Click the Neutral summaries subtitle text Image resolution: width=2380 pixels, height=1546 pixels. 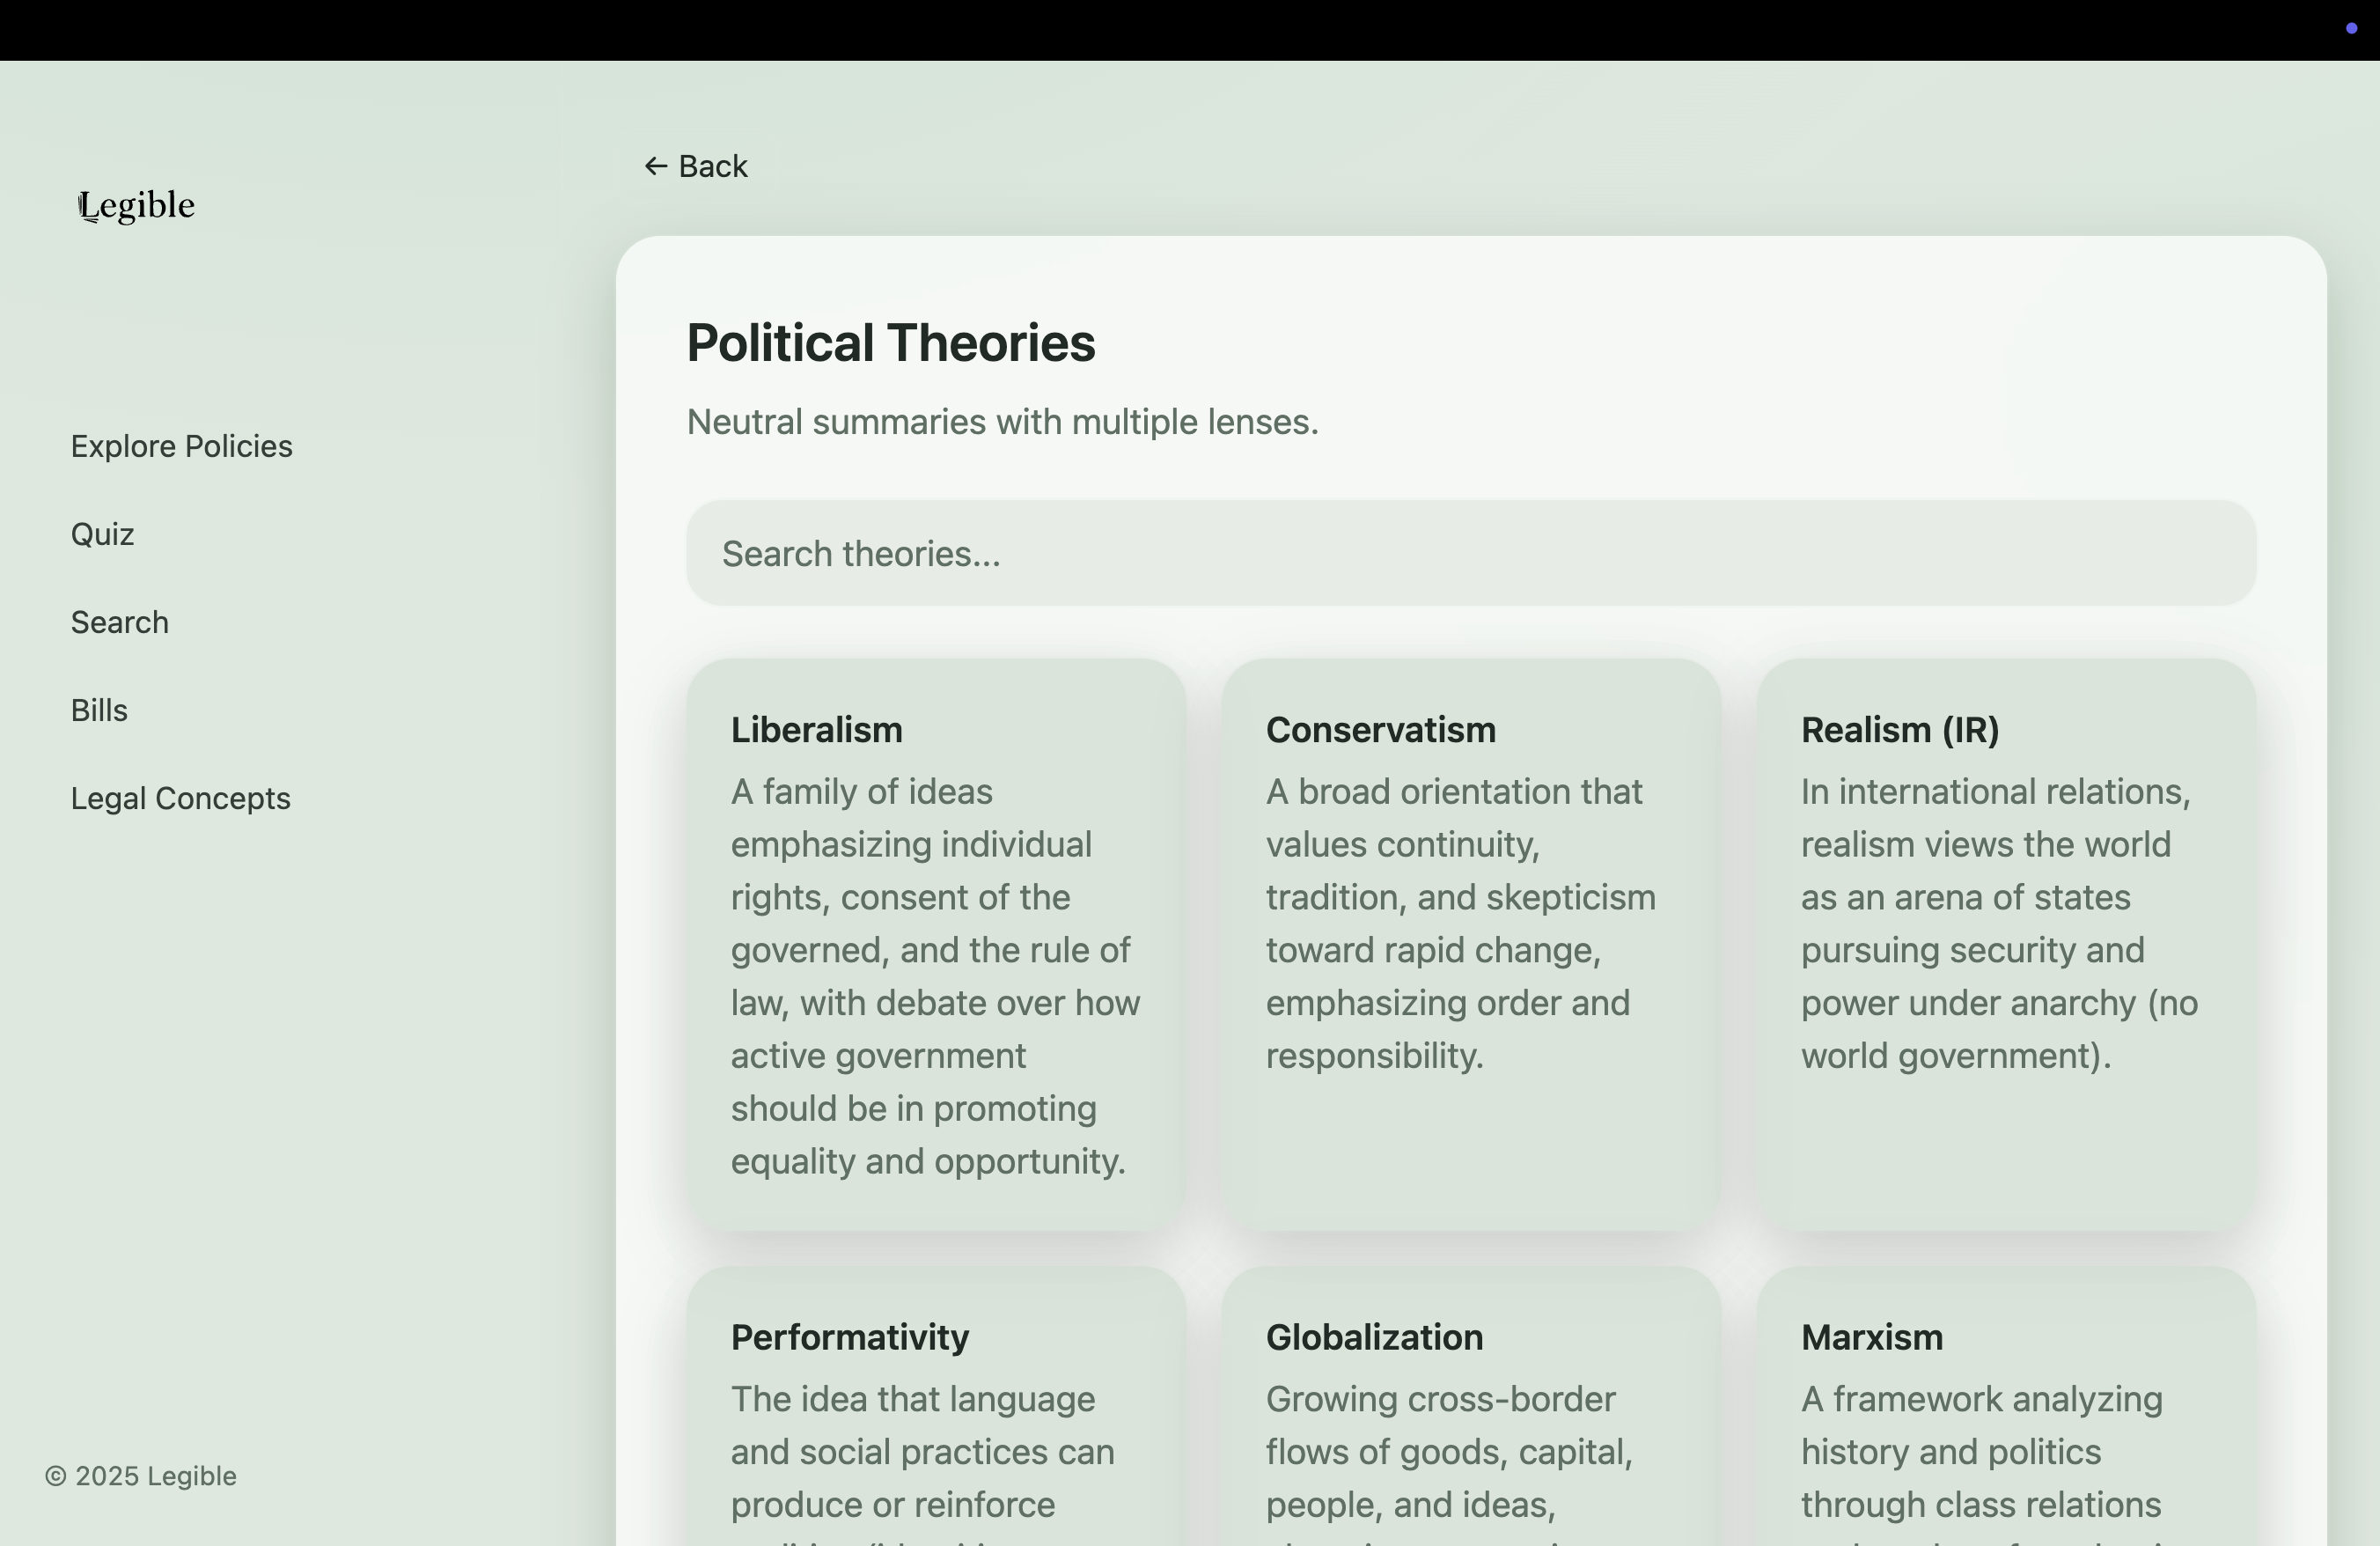[x=1002, y=422]
